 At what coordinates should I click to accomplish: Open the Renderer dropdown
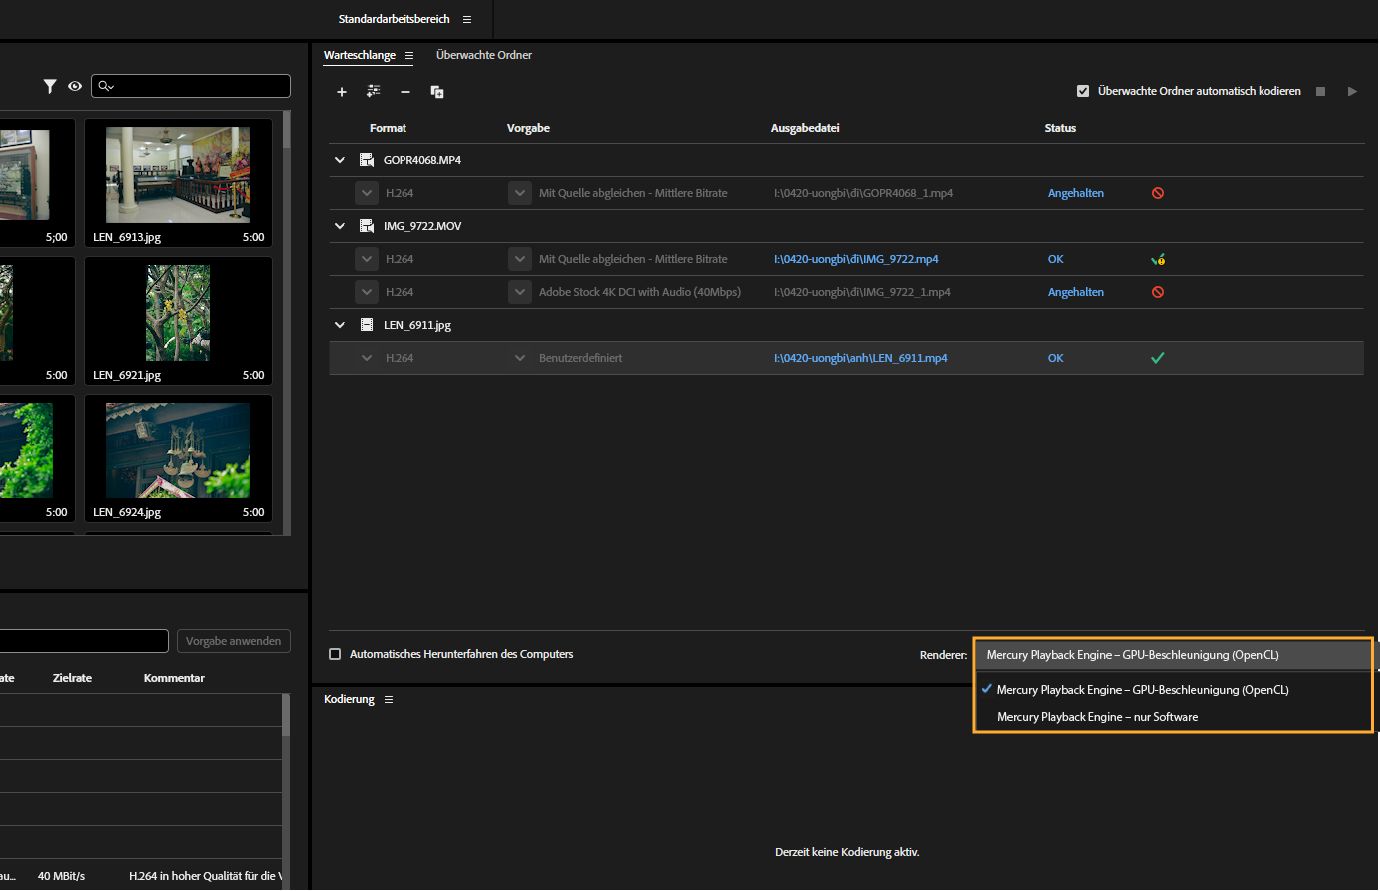tap(1172, 654)
